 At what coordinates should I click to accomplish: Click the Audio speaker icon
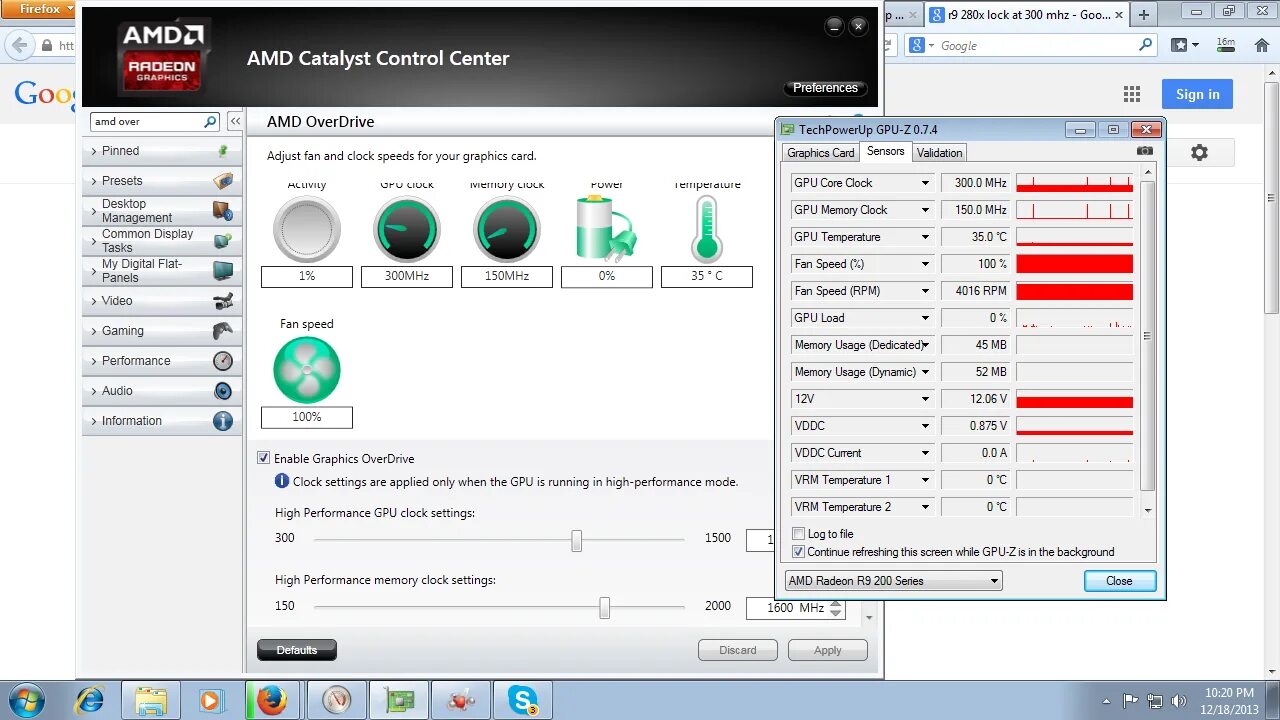point(223,391)
